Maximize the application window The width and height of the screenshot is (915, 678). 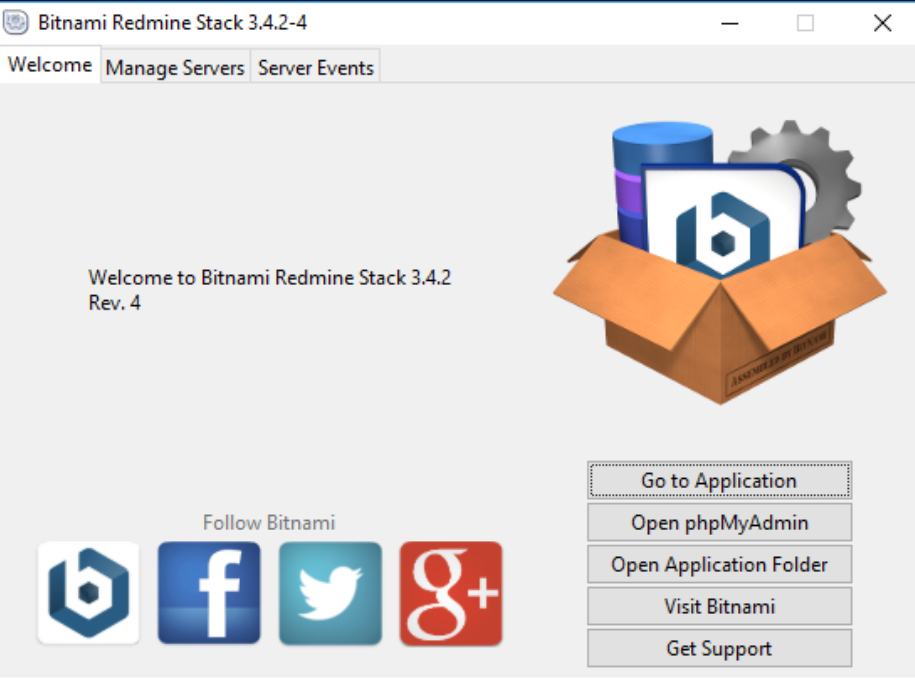tap(805, 22)
